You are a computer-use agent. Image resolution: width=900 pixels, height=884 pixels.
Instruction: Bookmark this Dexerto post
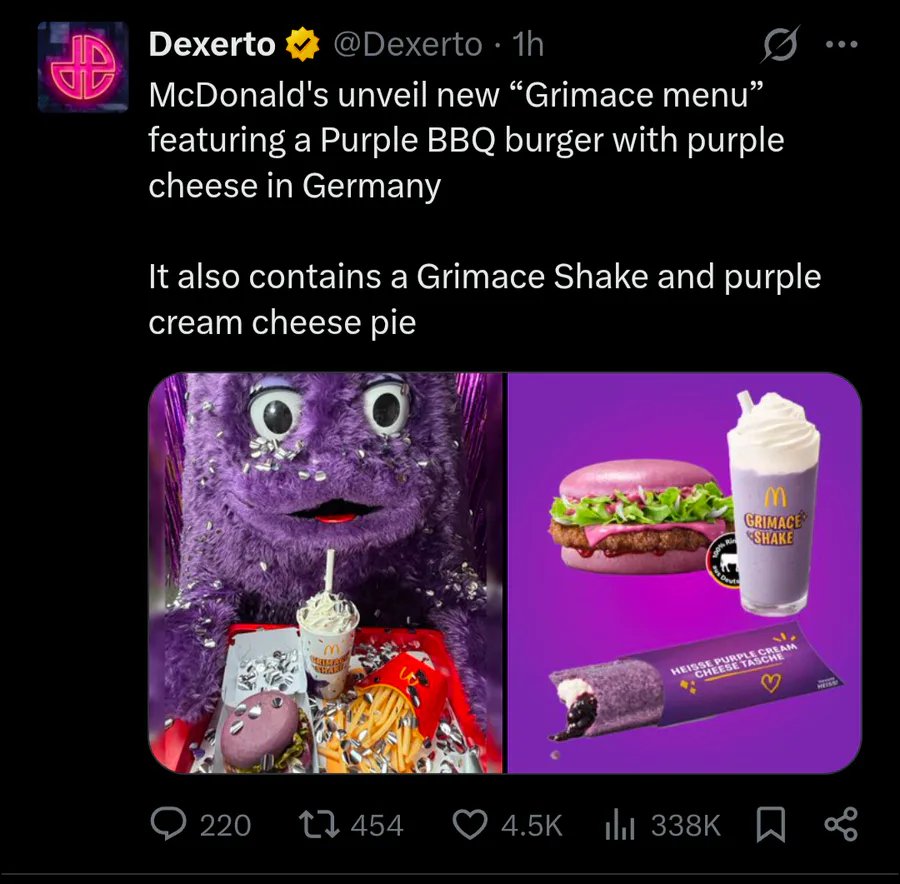click(770, 824)
